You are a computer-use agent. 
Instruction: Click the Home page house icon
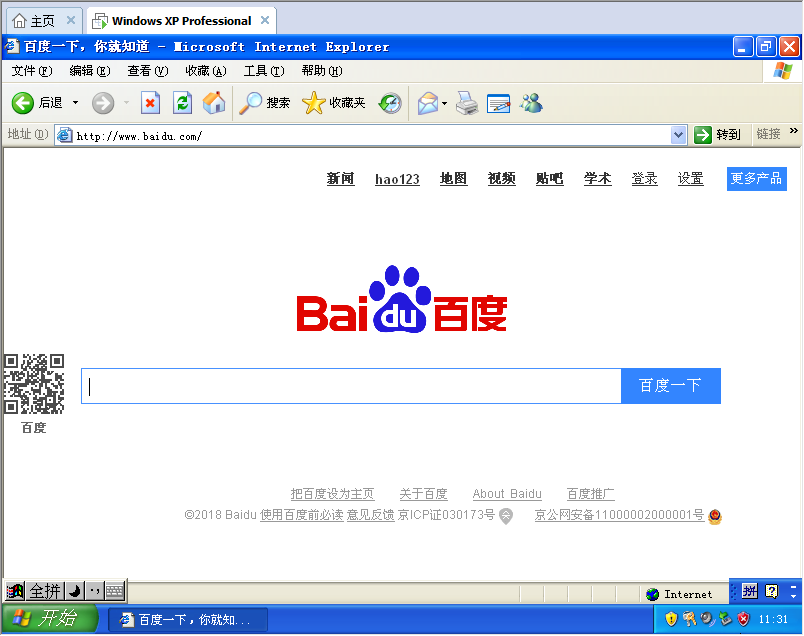[x=214, y=103]
